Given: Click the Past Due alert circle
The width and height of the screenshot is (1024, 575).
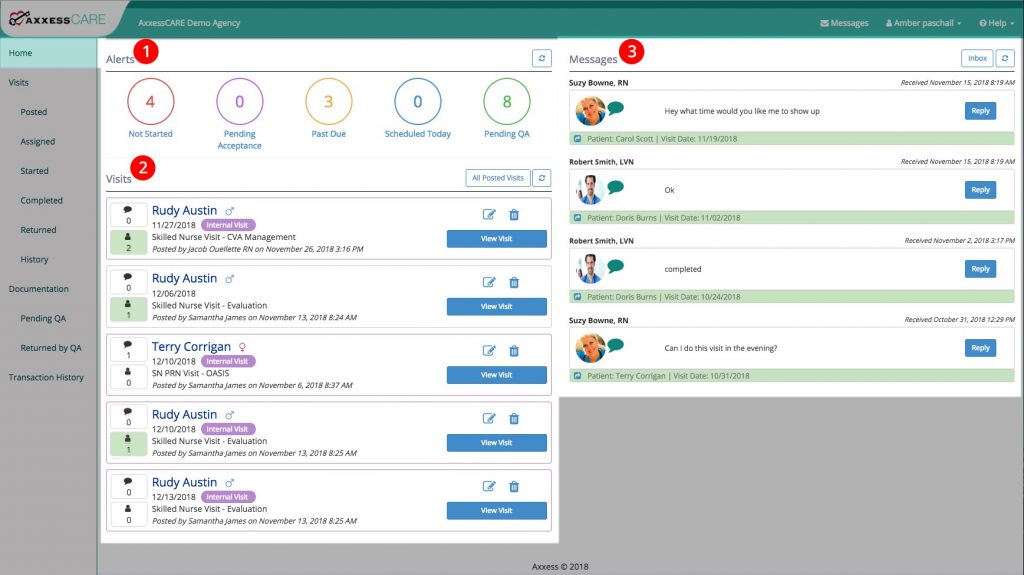Looking at the screenshot, I should click(x=329, y=102).
